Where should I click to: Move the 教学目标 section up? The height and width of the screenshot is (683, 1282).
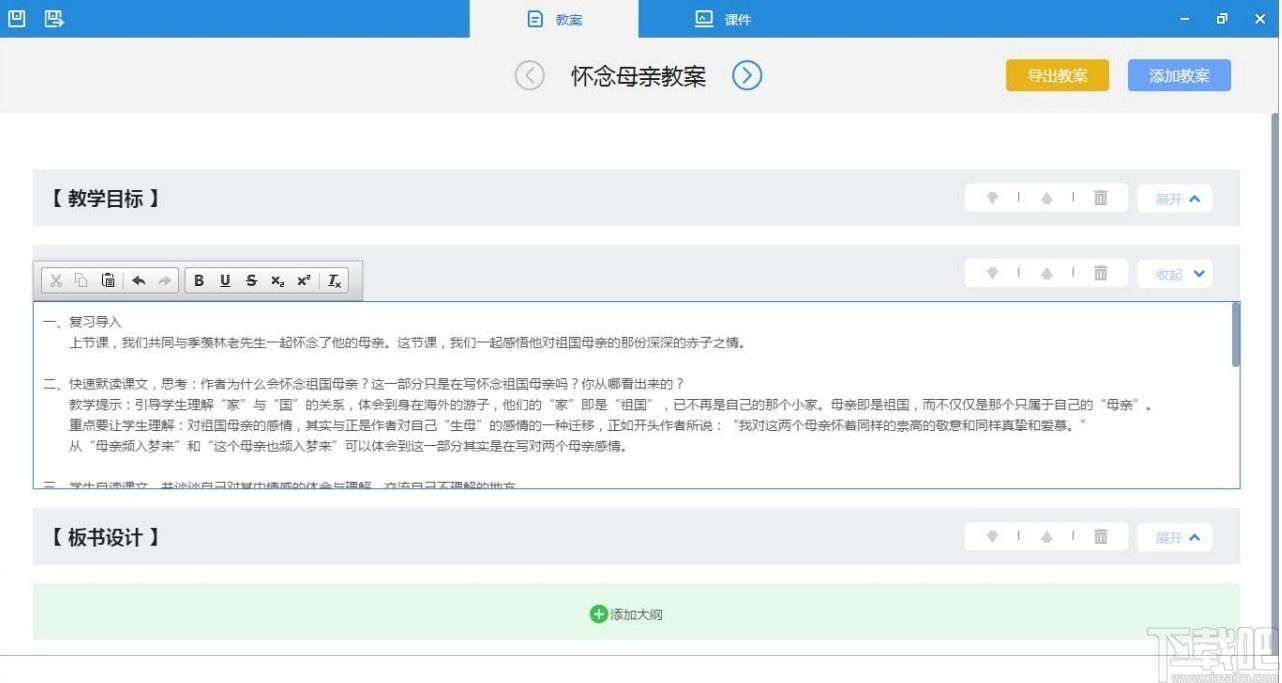(x=1047, y=198)
